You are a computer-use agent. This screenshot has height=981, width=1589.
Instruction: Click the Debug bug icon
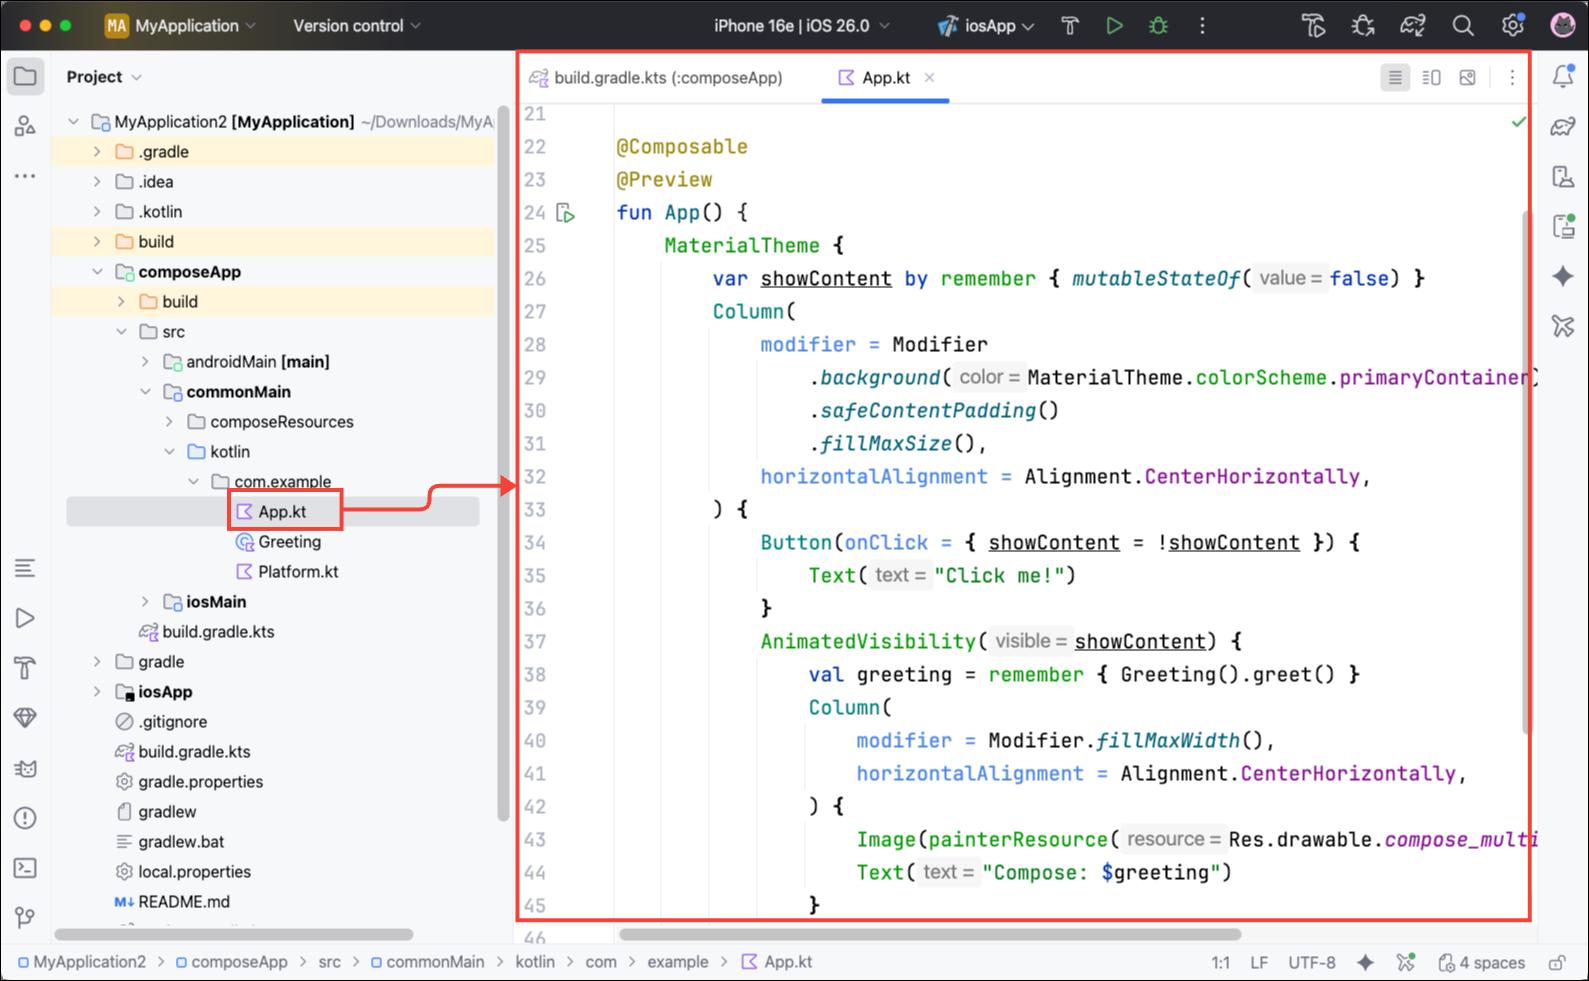click(1158, 26)
